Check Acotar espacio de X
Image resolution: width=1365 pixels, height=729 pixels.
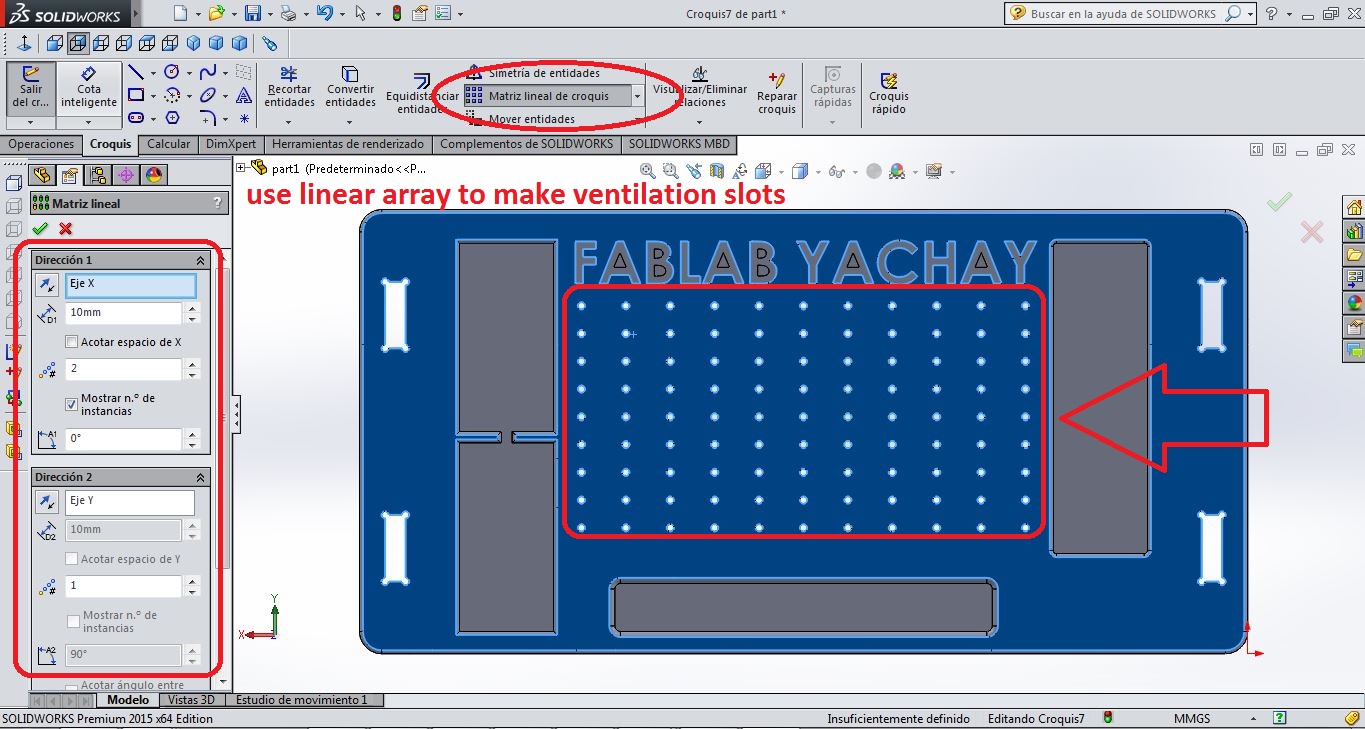71,342
